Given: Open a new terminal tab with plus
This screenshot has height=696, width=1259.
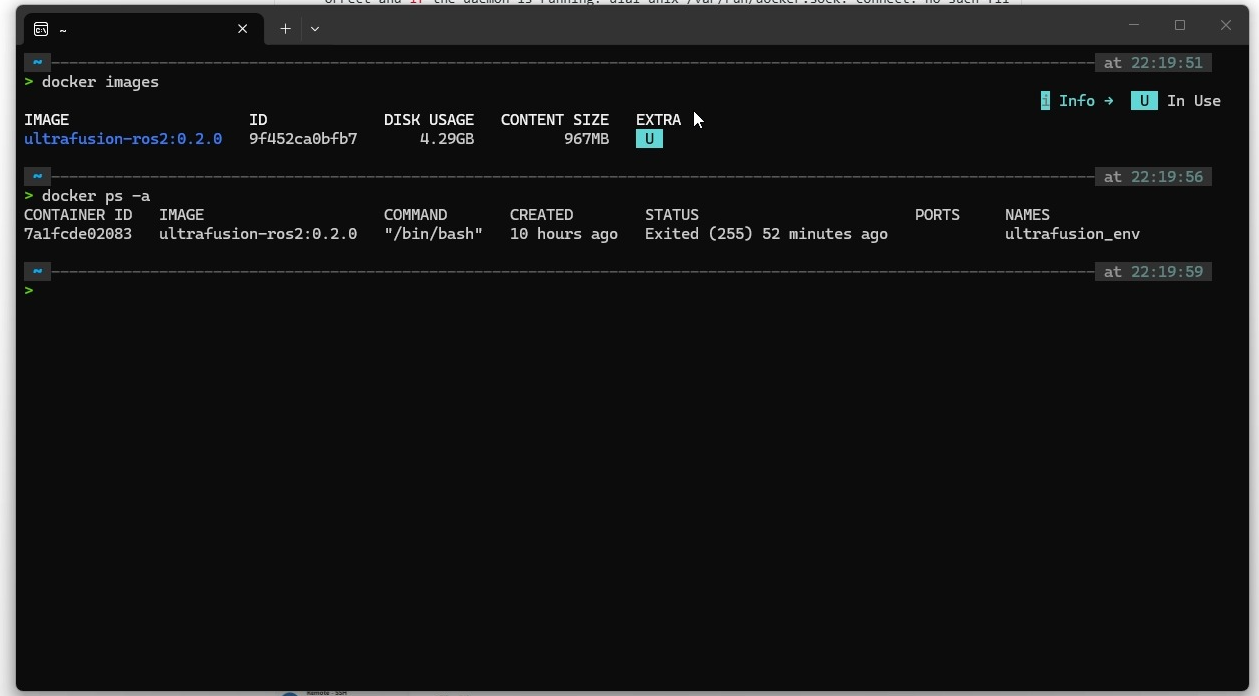Looking at the screenshot, I should [x=285, y=29].
